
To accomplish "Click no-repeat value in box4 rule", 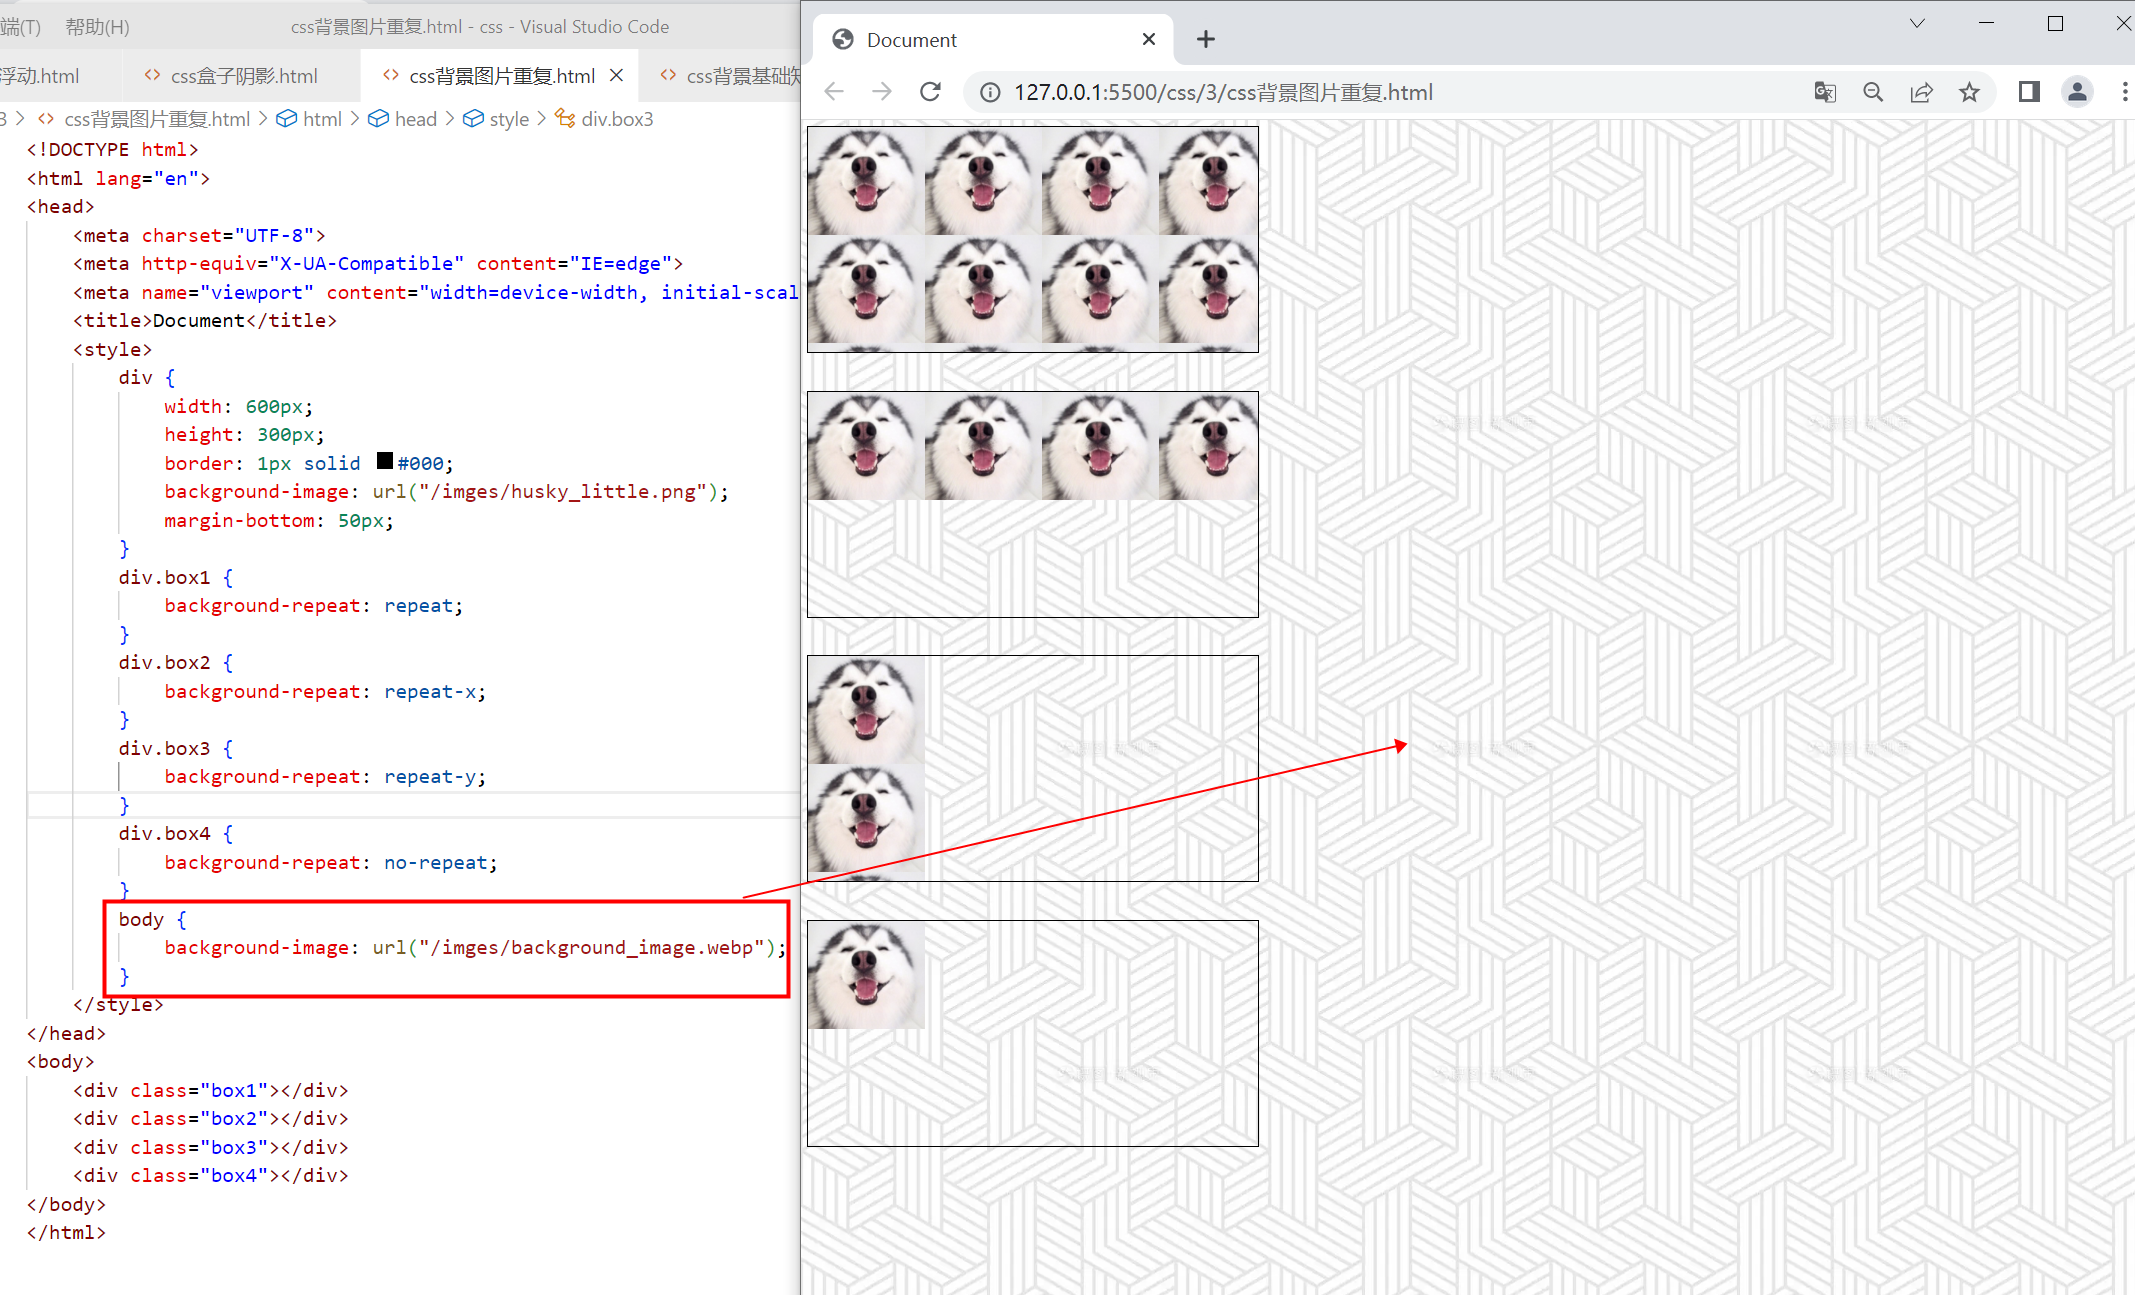I will [x=436, y=863].
